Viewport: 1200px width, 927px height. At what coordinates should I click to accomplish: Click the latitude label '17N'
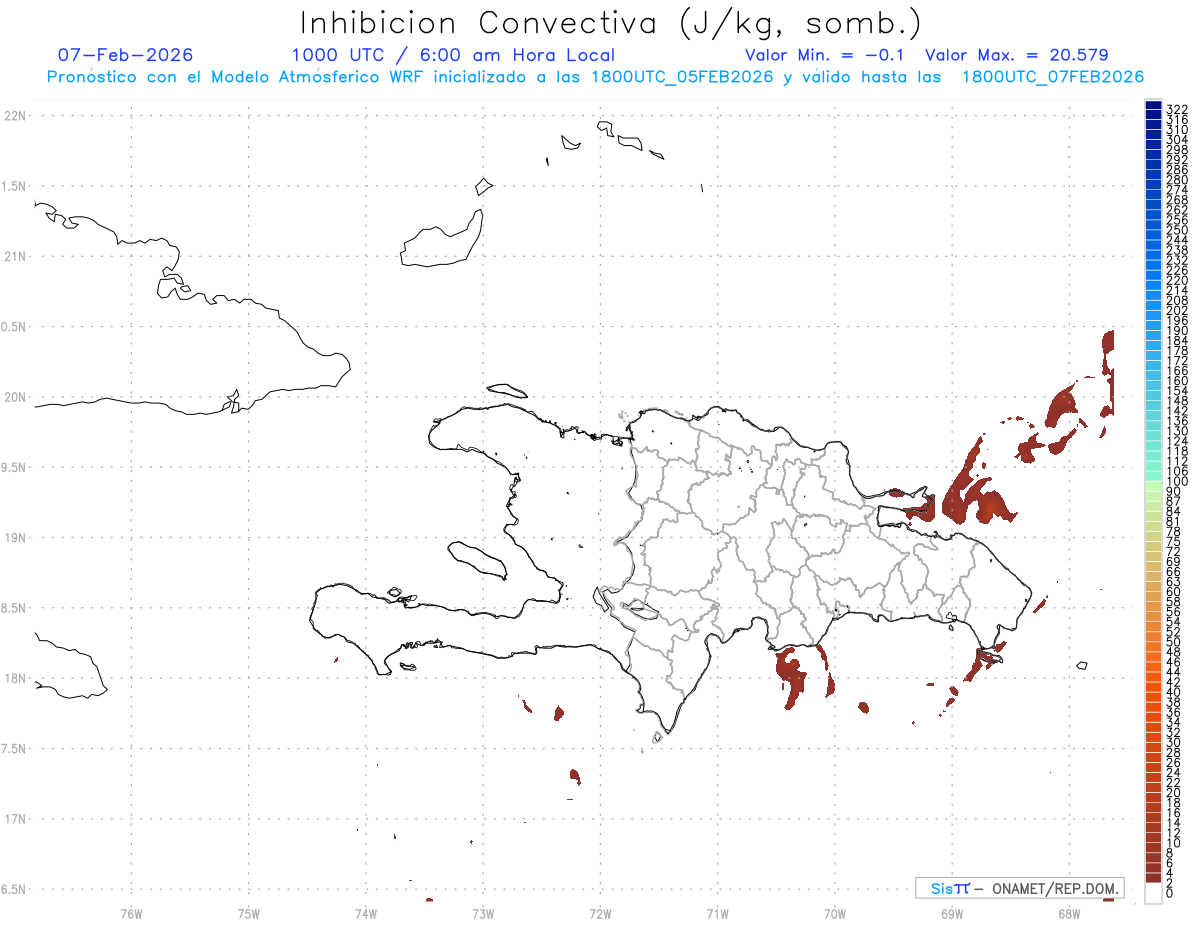pos(14,819)
